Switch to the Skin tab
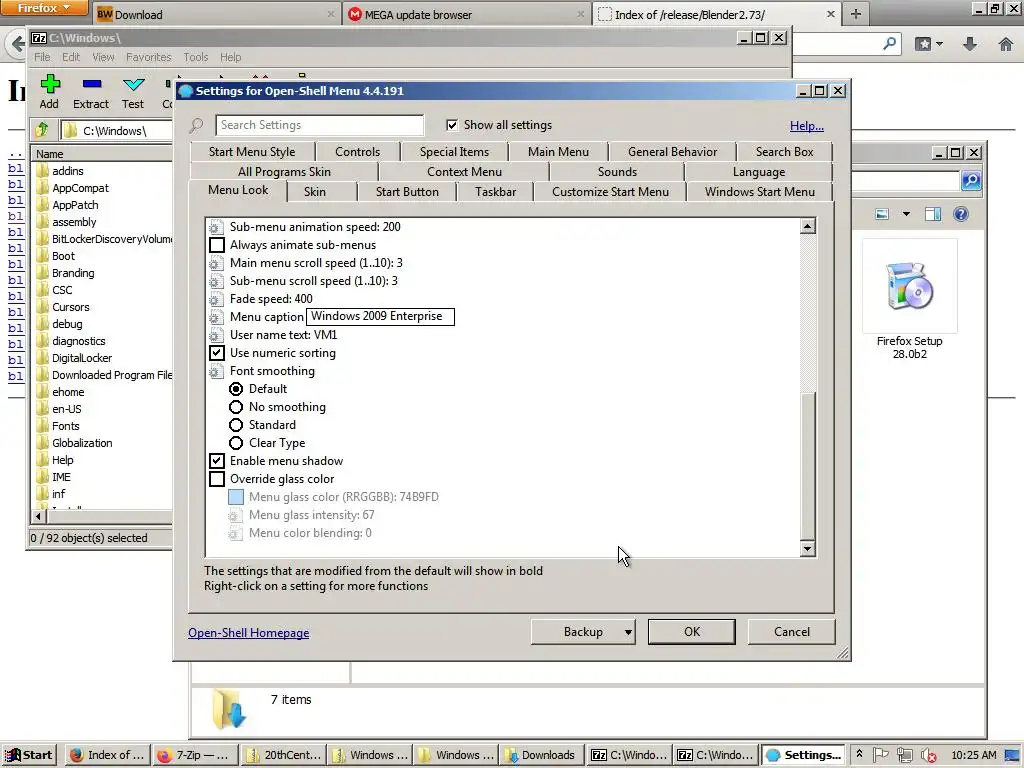 pyautogui.click(x=315, y=192)
